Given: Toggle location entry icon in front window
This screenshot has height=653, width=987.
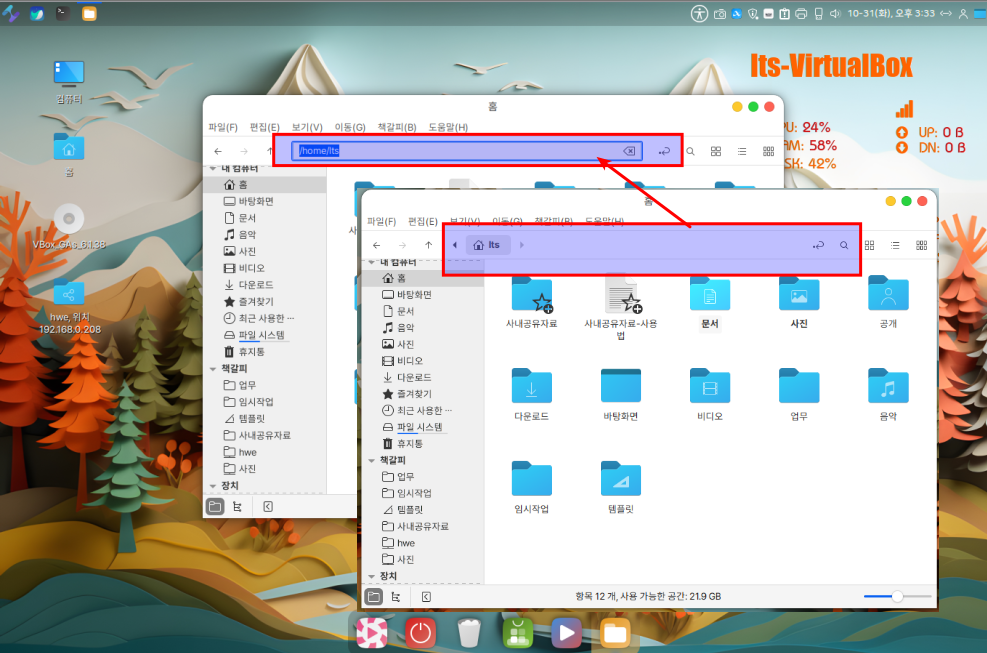Looking at the screenshot, I should 818,245.
